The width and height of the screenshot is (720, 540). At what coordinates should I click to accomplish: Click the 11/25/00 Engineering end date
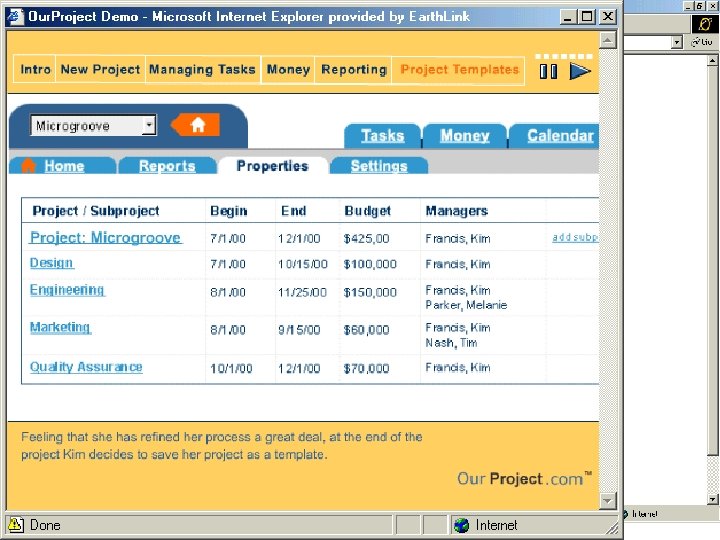click(x=302, y=292)
